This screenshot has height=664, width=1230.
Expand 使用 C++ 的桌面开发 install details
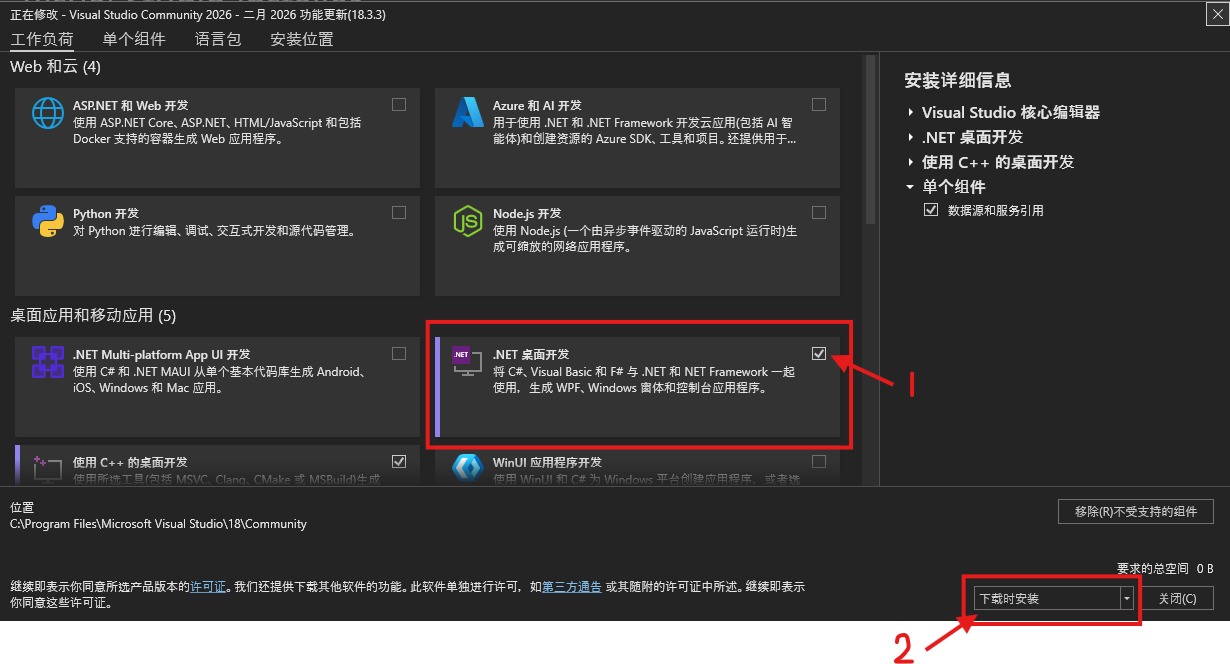pos(911,162)
